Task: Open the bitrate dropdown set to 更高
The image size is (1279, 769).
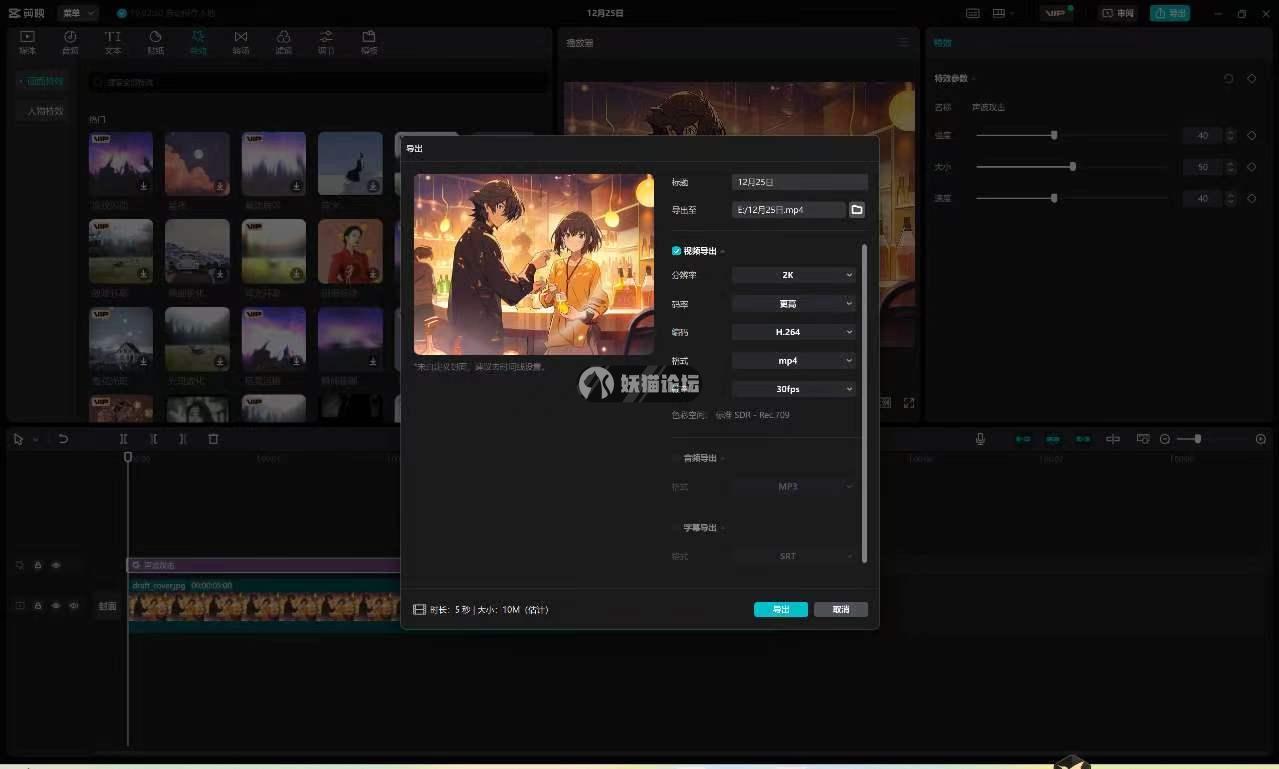Action: 794,303
